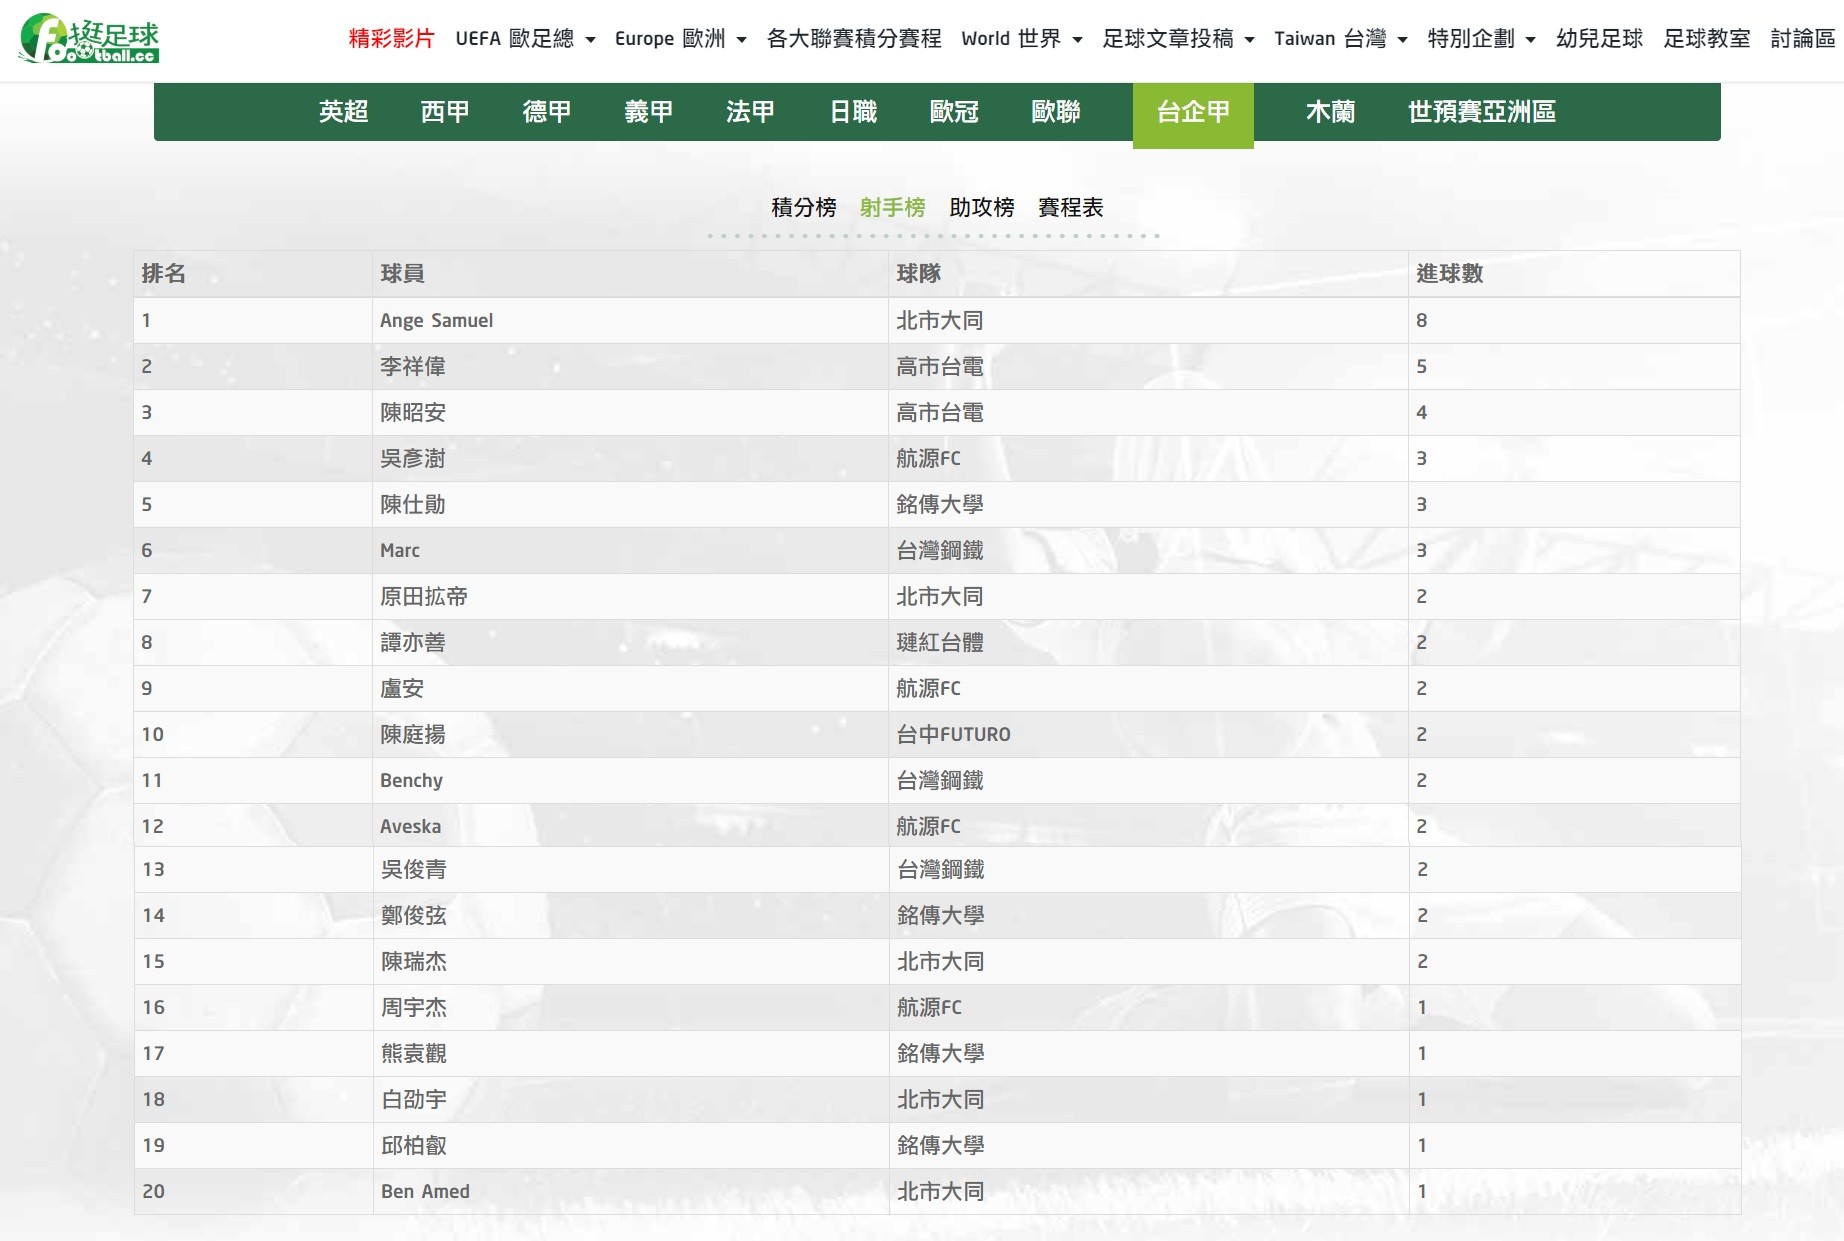Select player 陳昭安 in the table
The width and height of the screenshot is (1844, 1241).
[413, 413]
